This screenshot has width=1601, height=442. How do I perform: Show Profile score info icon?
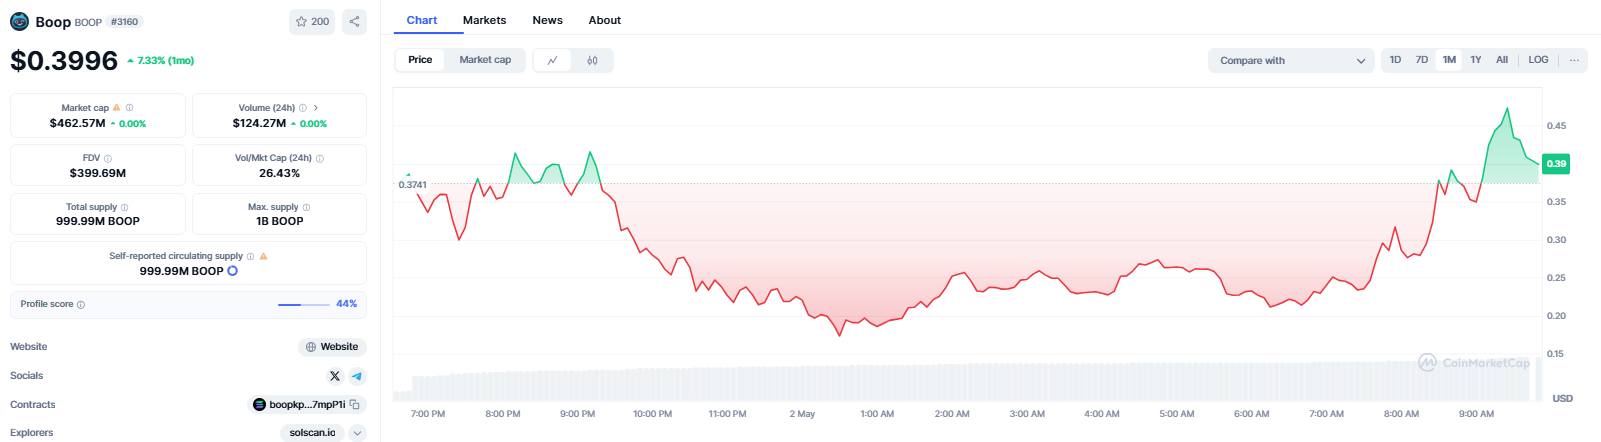[81, 304]
